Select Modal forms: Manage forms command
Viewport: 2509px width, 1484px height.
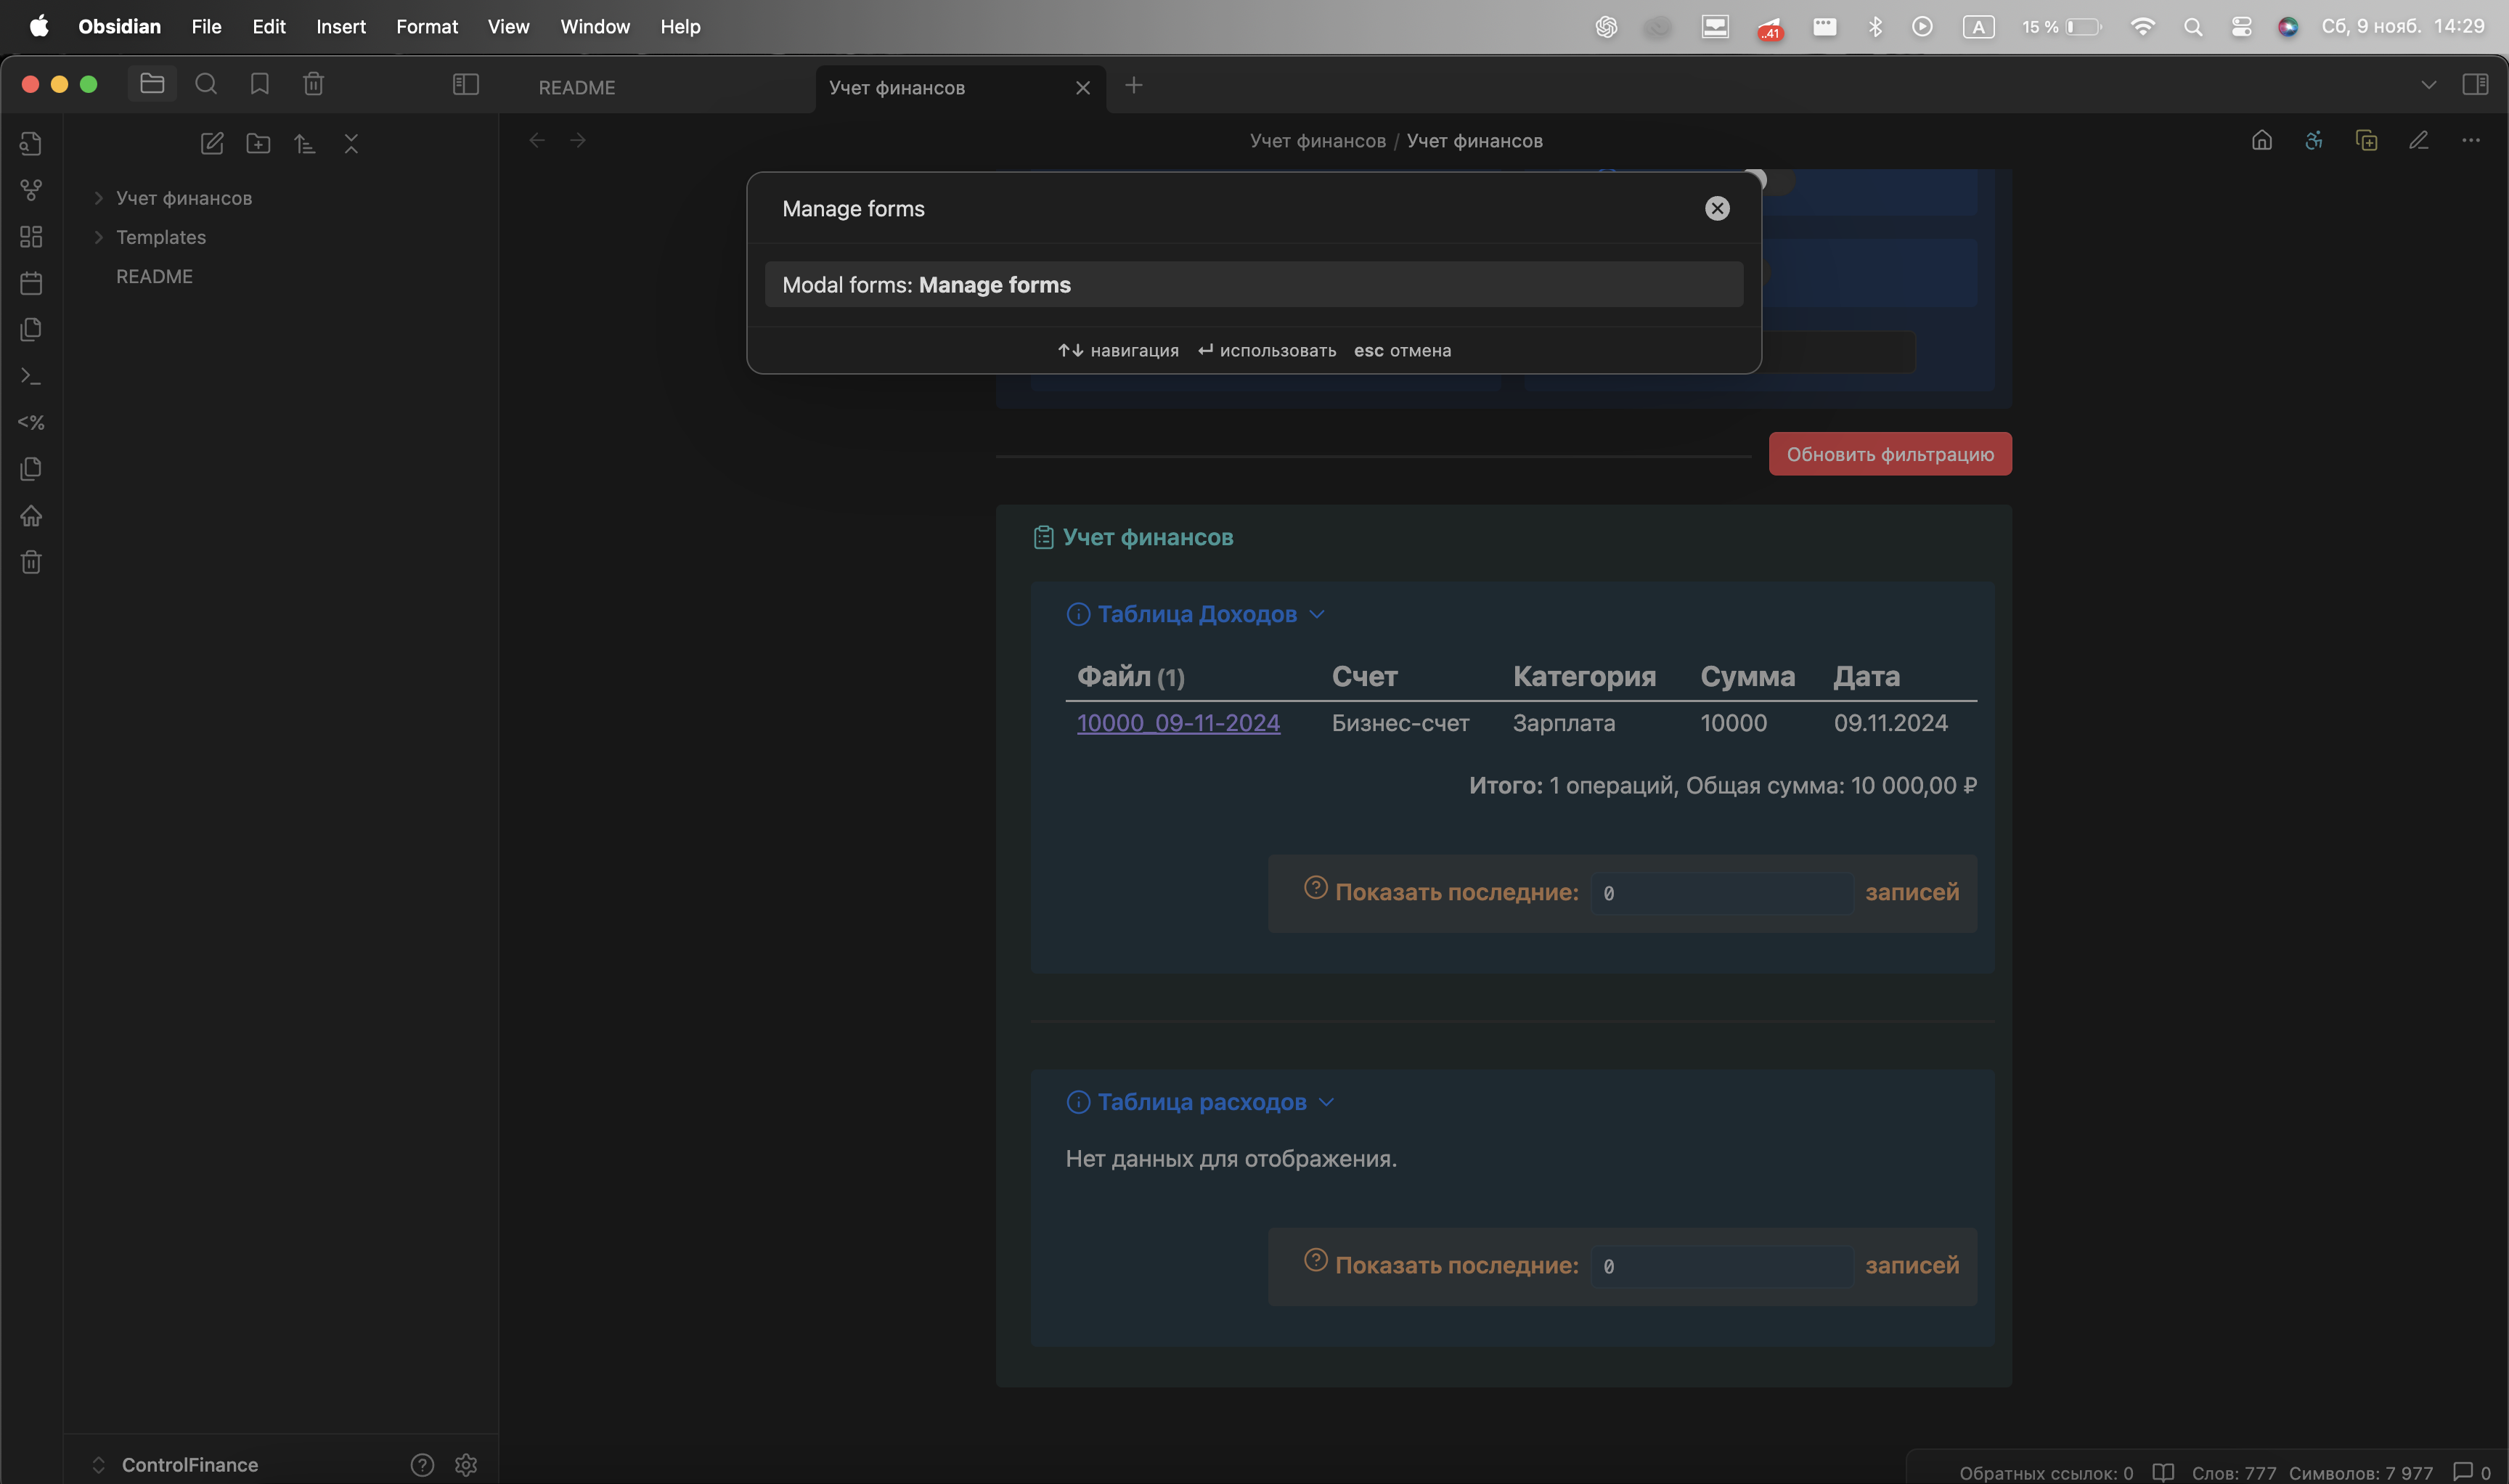click(x=1253, y=285)
